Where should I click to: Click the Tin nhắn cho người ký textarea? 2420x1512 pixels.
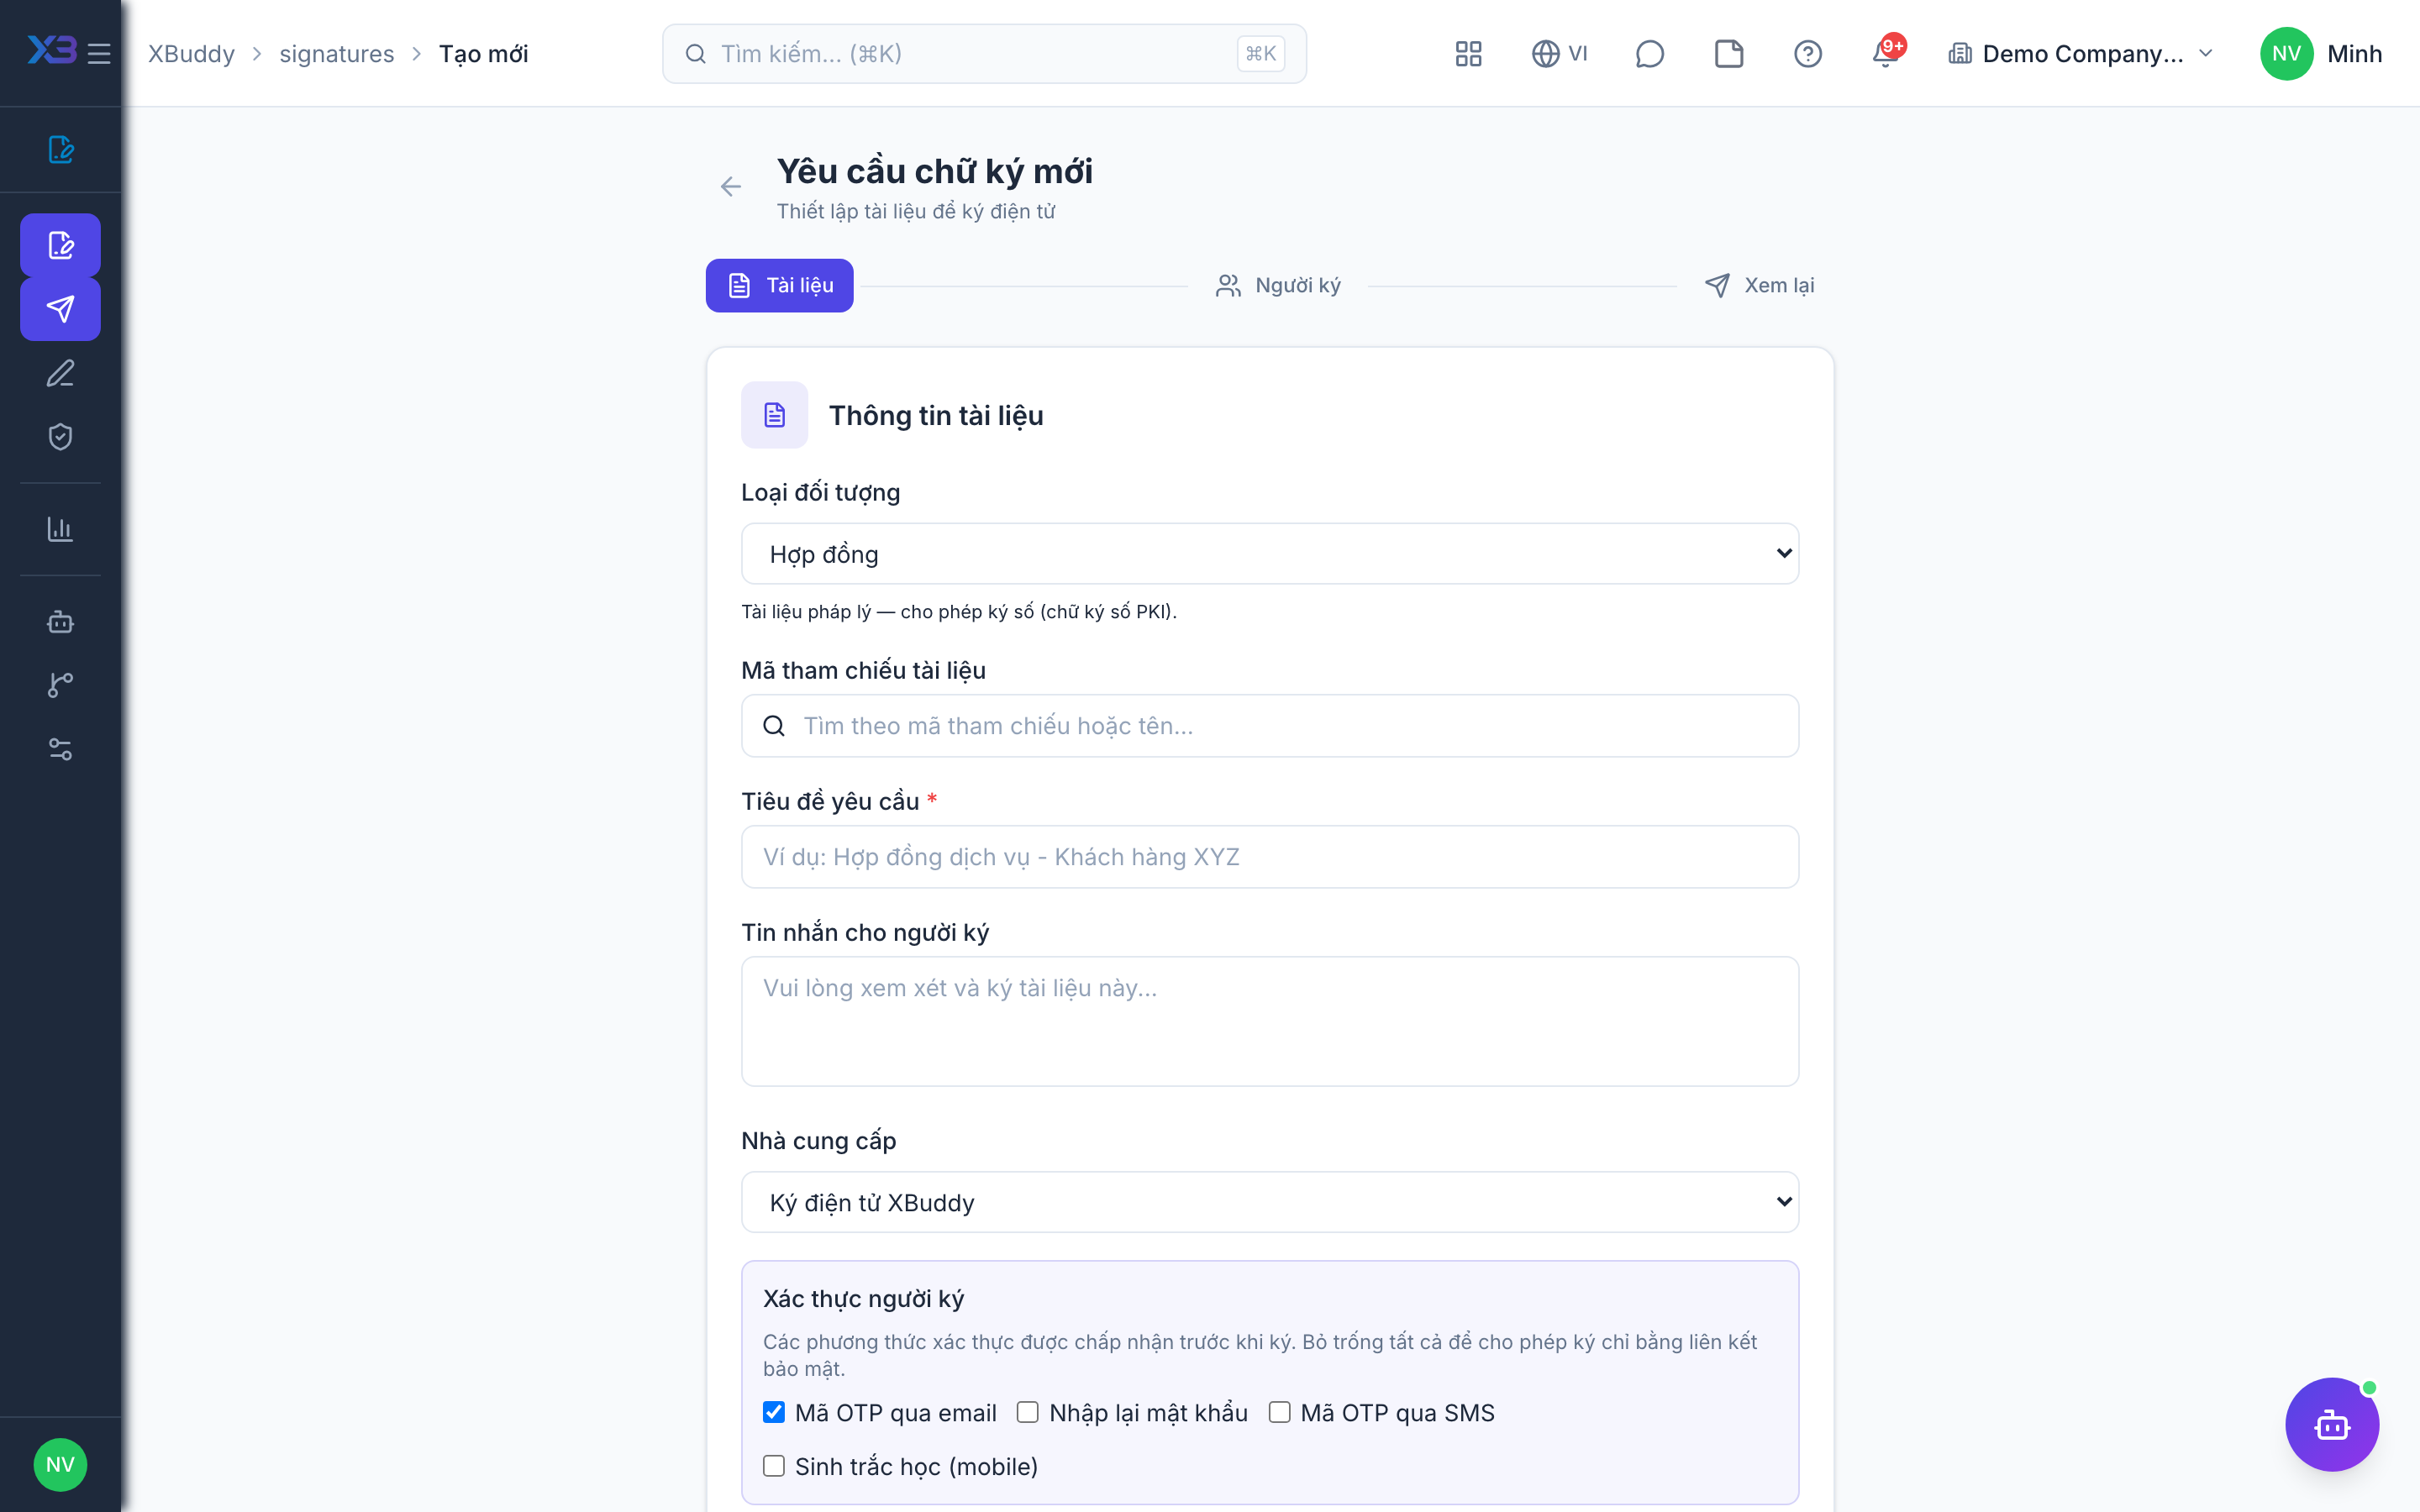tap(1269, 1021)
